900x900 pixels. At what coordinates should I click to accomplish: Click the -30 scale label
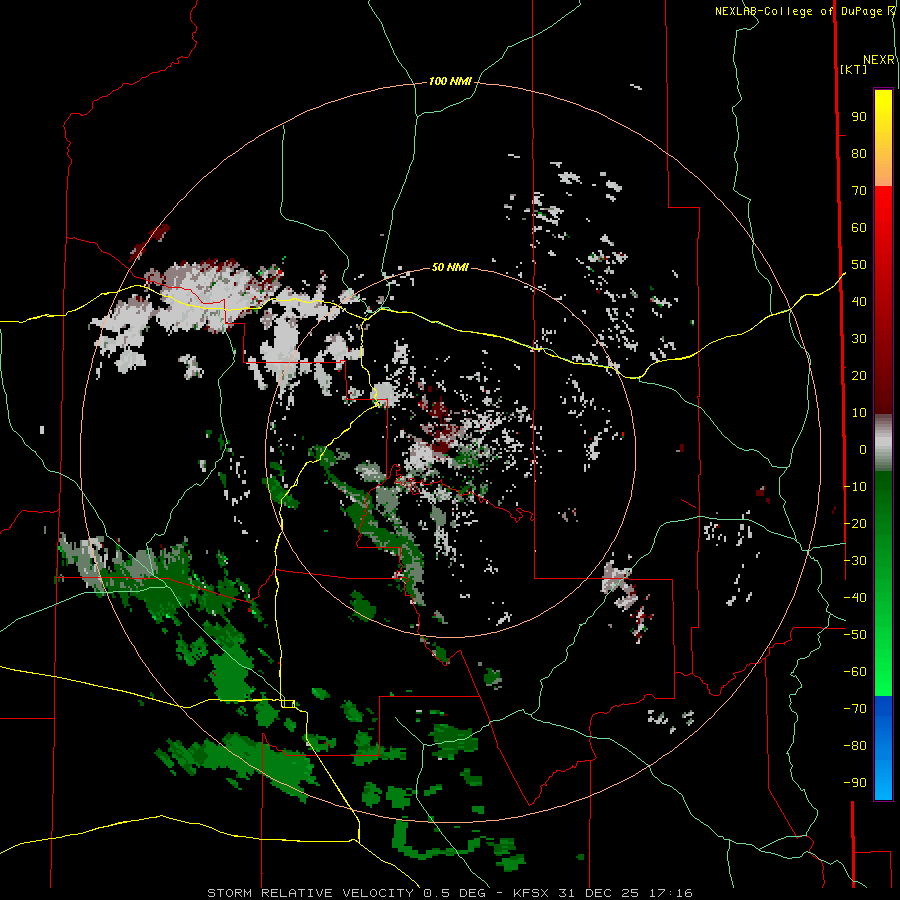855,561
